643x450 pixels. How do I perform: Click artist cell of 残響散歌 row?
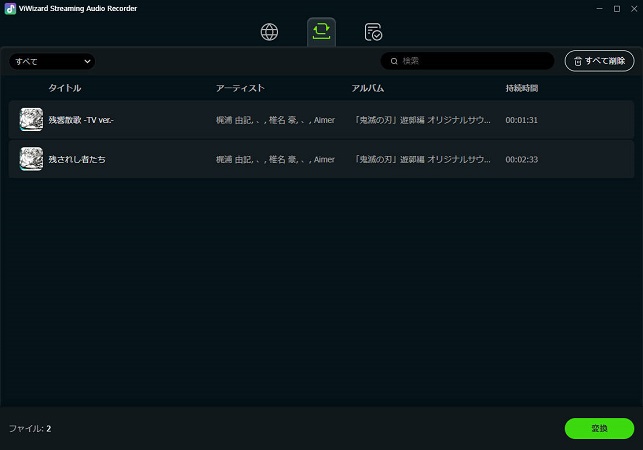[275, 120]
